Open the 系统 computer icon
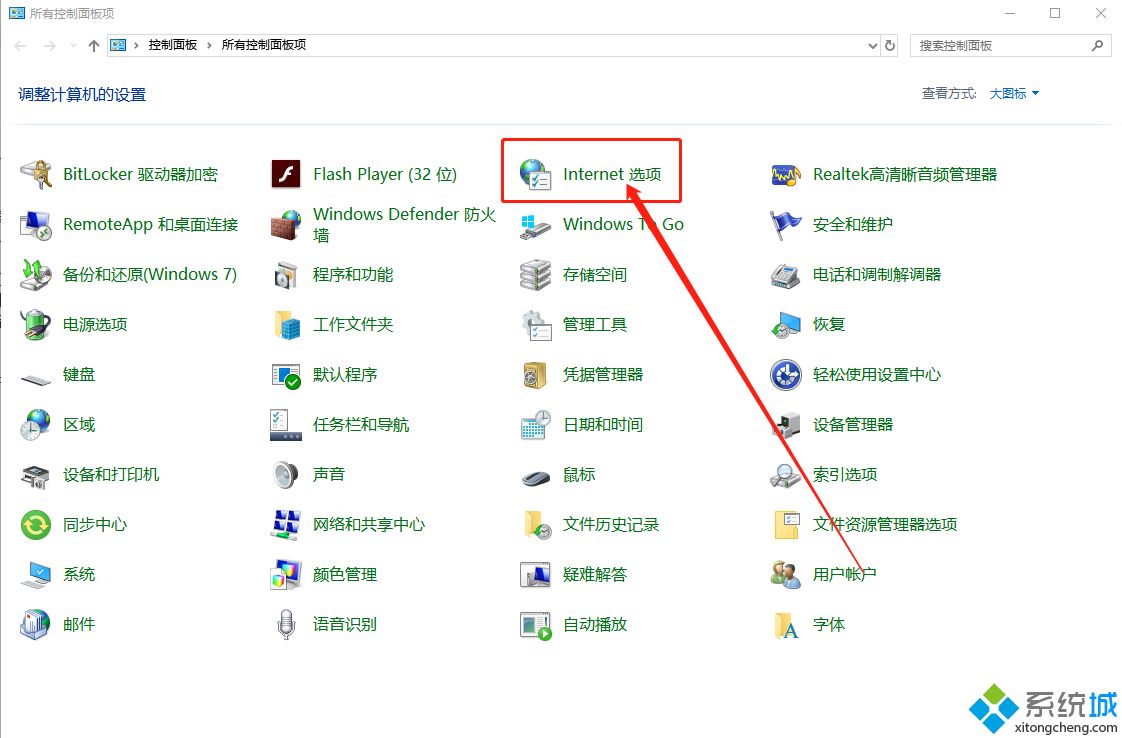The width and height of the screenshot is (1122, 738). (36, 576)
